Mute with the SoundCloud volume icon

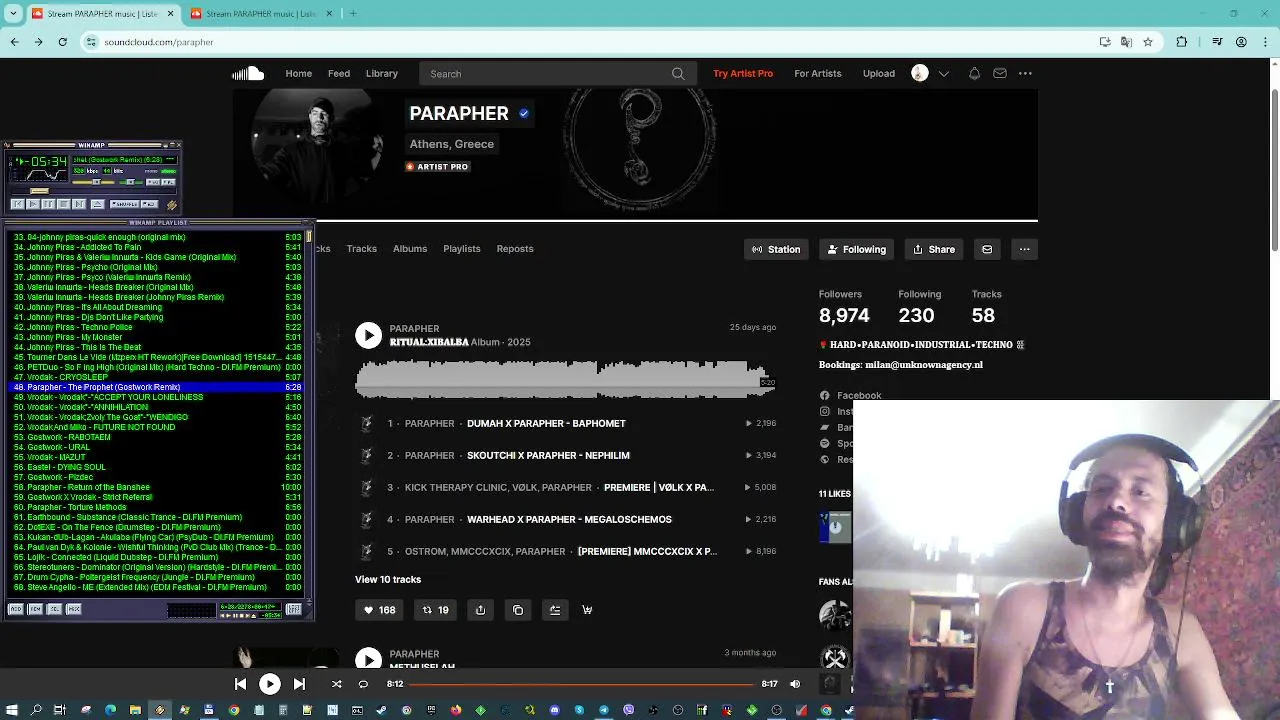pos(795,684)
